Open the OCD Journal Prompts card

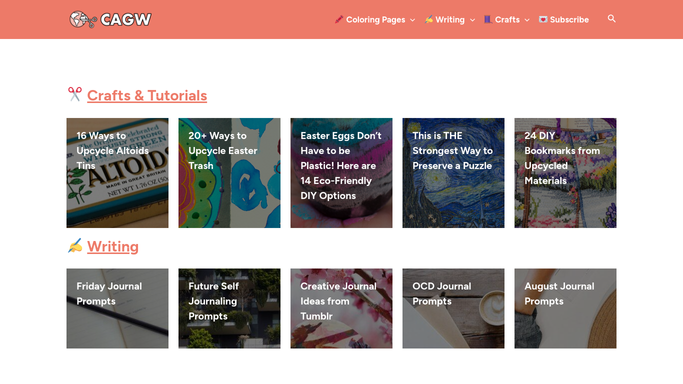click(x=453, y=308)
